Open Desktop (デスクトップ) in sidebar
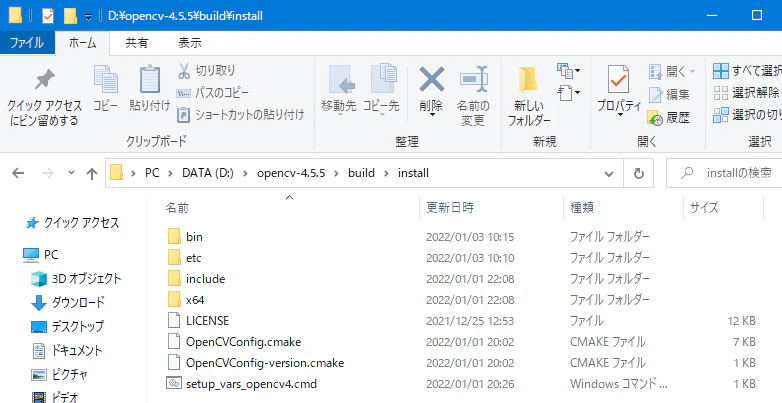782x403 pixels. [x=67, y=326]
